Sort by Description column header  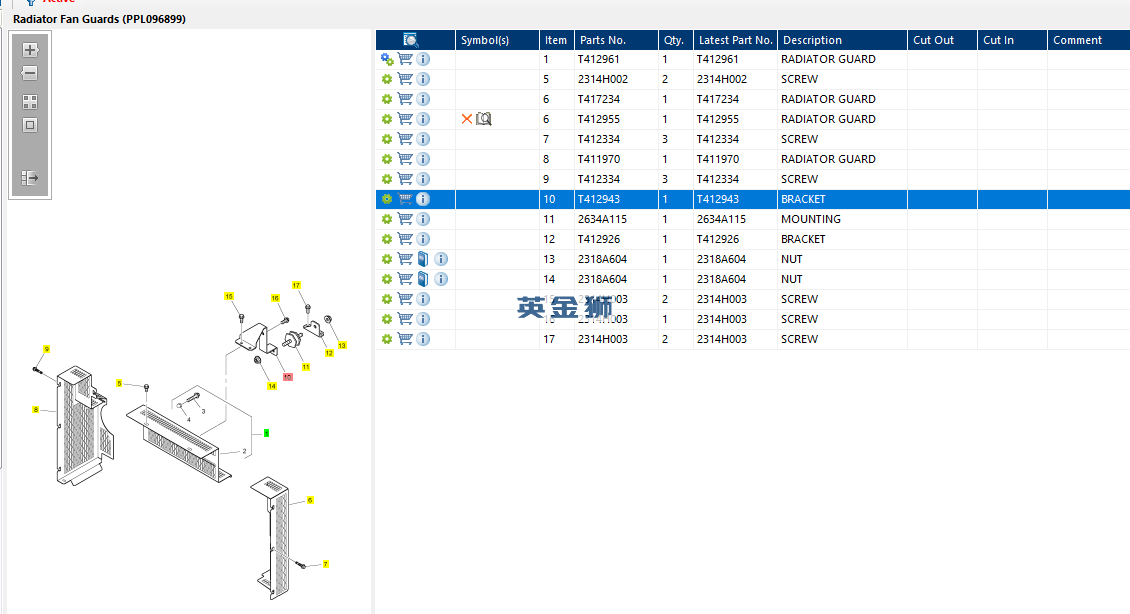812,40
